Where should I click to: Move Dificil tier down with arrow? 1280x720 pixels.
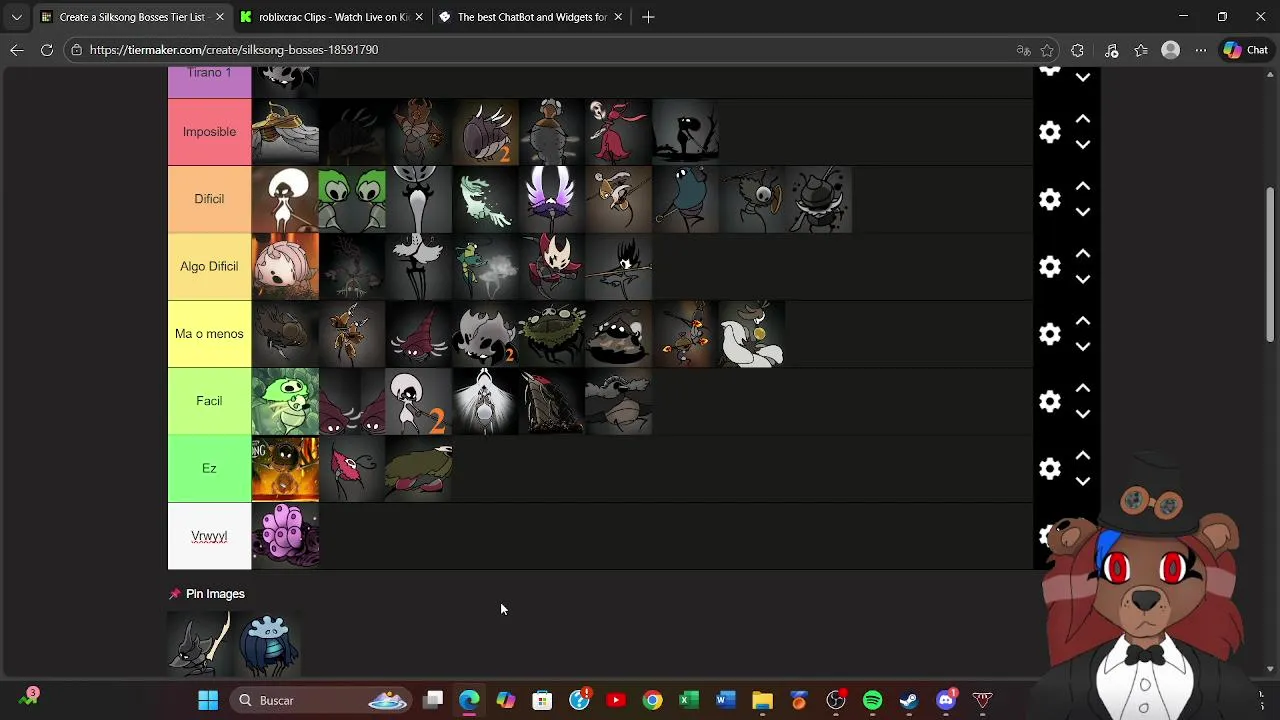coord(1082,212)
